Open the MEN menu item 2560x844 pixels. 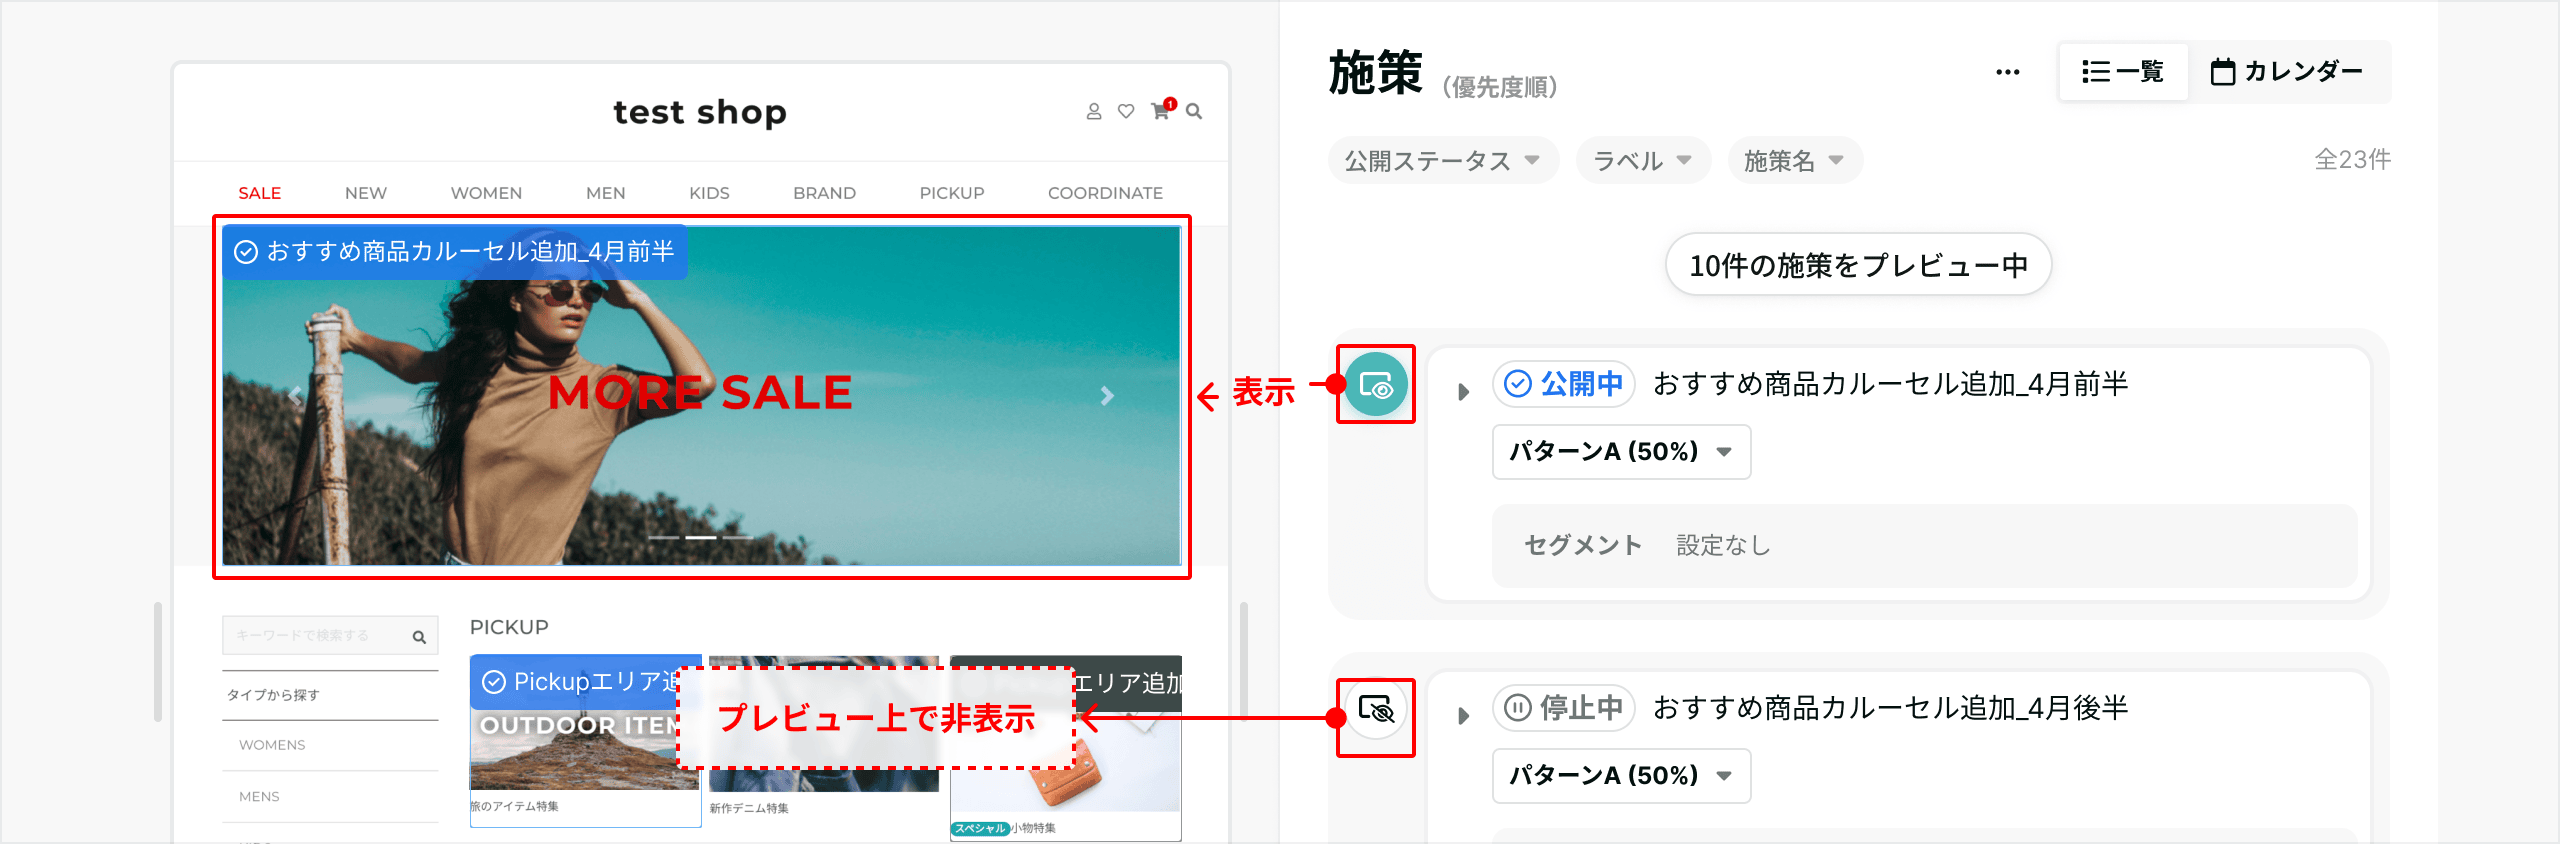coord(606,193)
